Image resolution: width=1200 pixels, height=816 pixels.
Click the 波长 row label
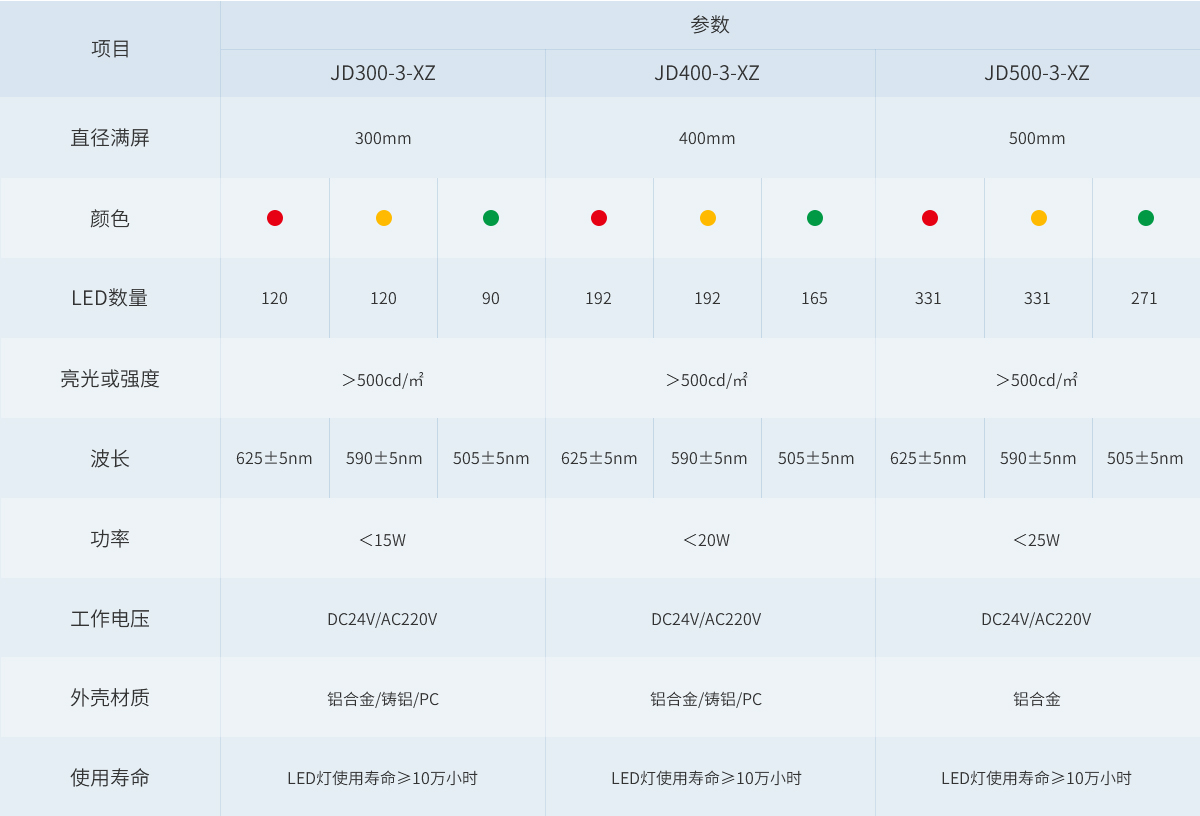pyautogui.click(x=110, y=458)
